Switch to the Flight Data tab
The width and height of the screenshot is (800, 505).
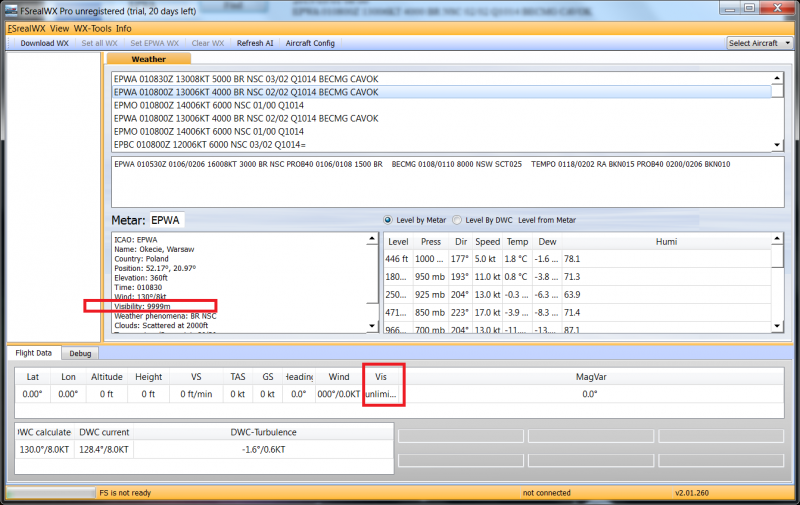[x=33, y=353]
